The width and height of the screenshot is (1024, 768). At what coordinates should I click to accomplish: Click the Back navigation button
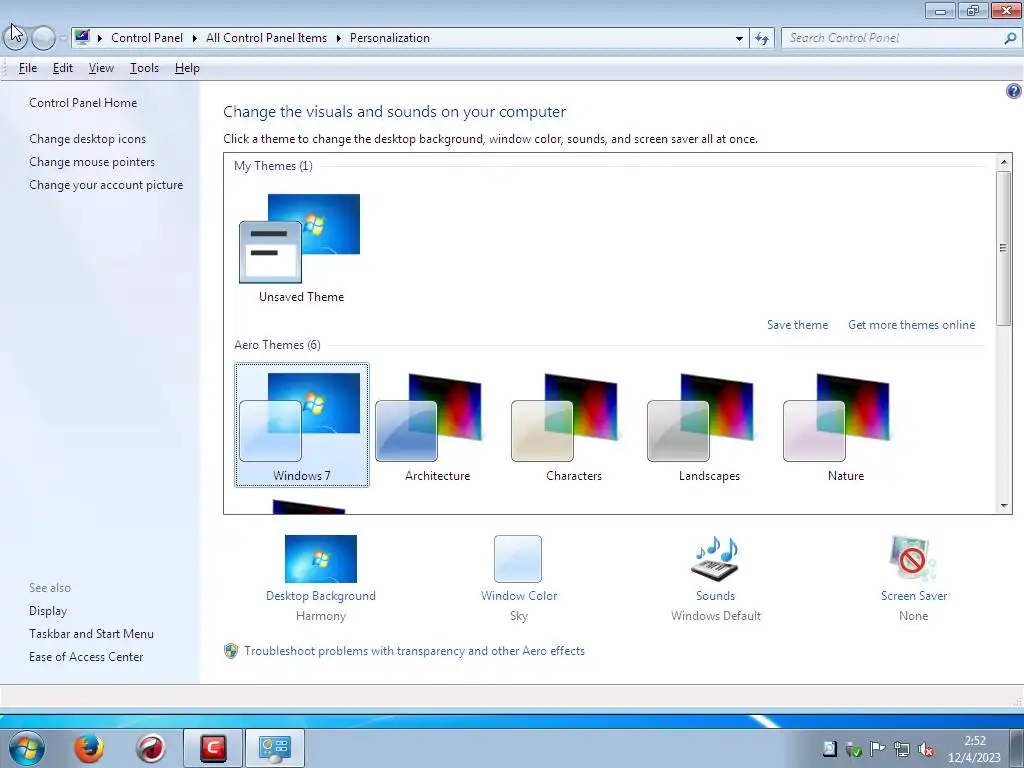click(x=15, y=38)
